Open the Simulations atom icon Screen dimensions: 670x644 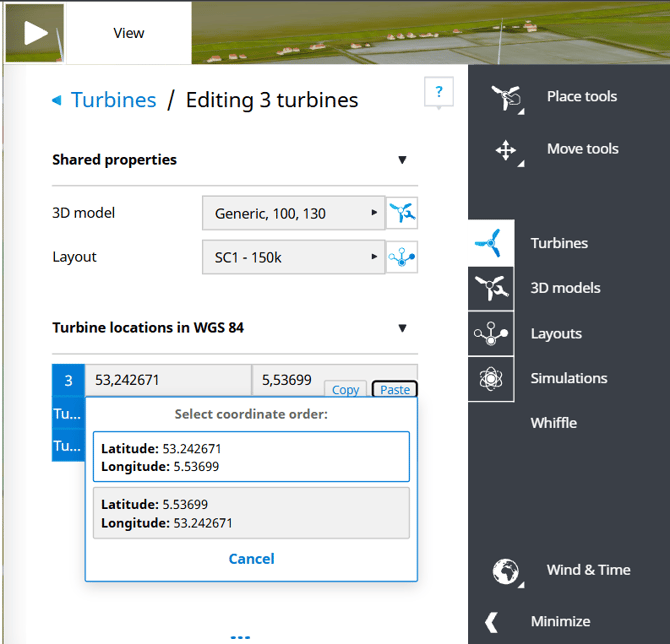[x=491, y=379]
